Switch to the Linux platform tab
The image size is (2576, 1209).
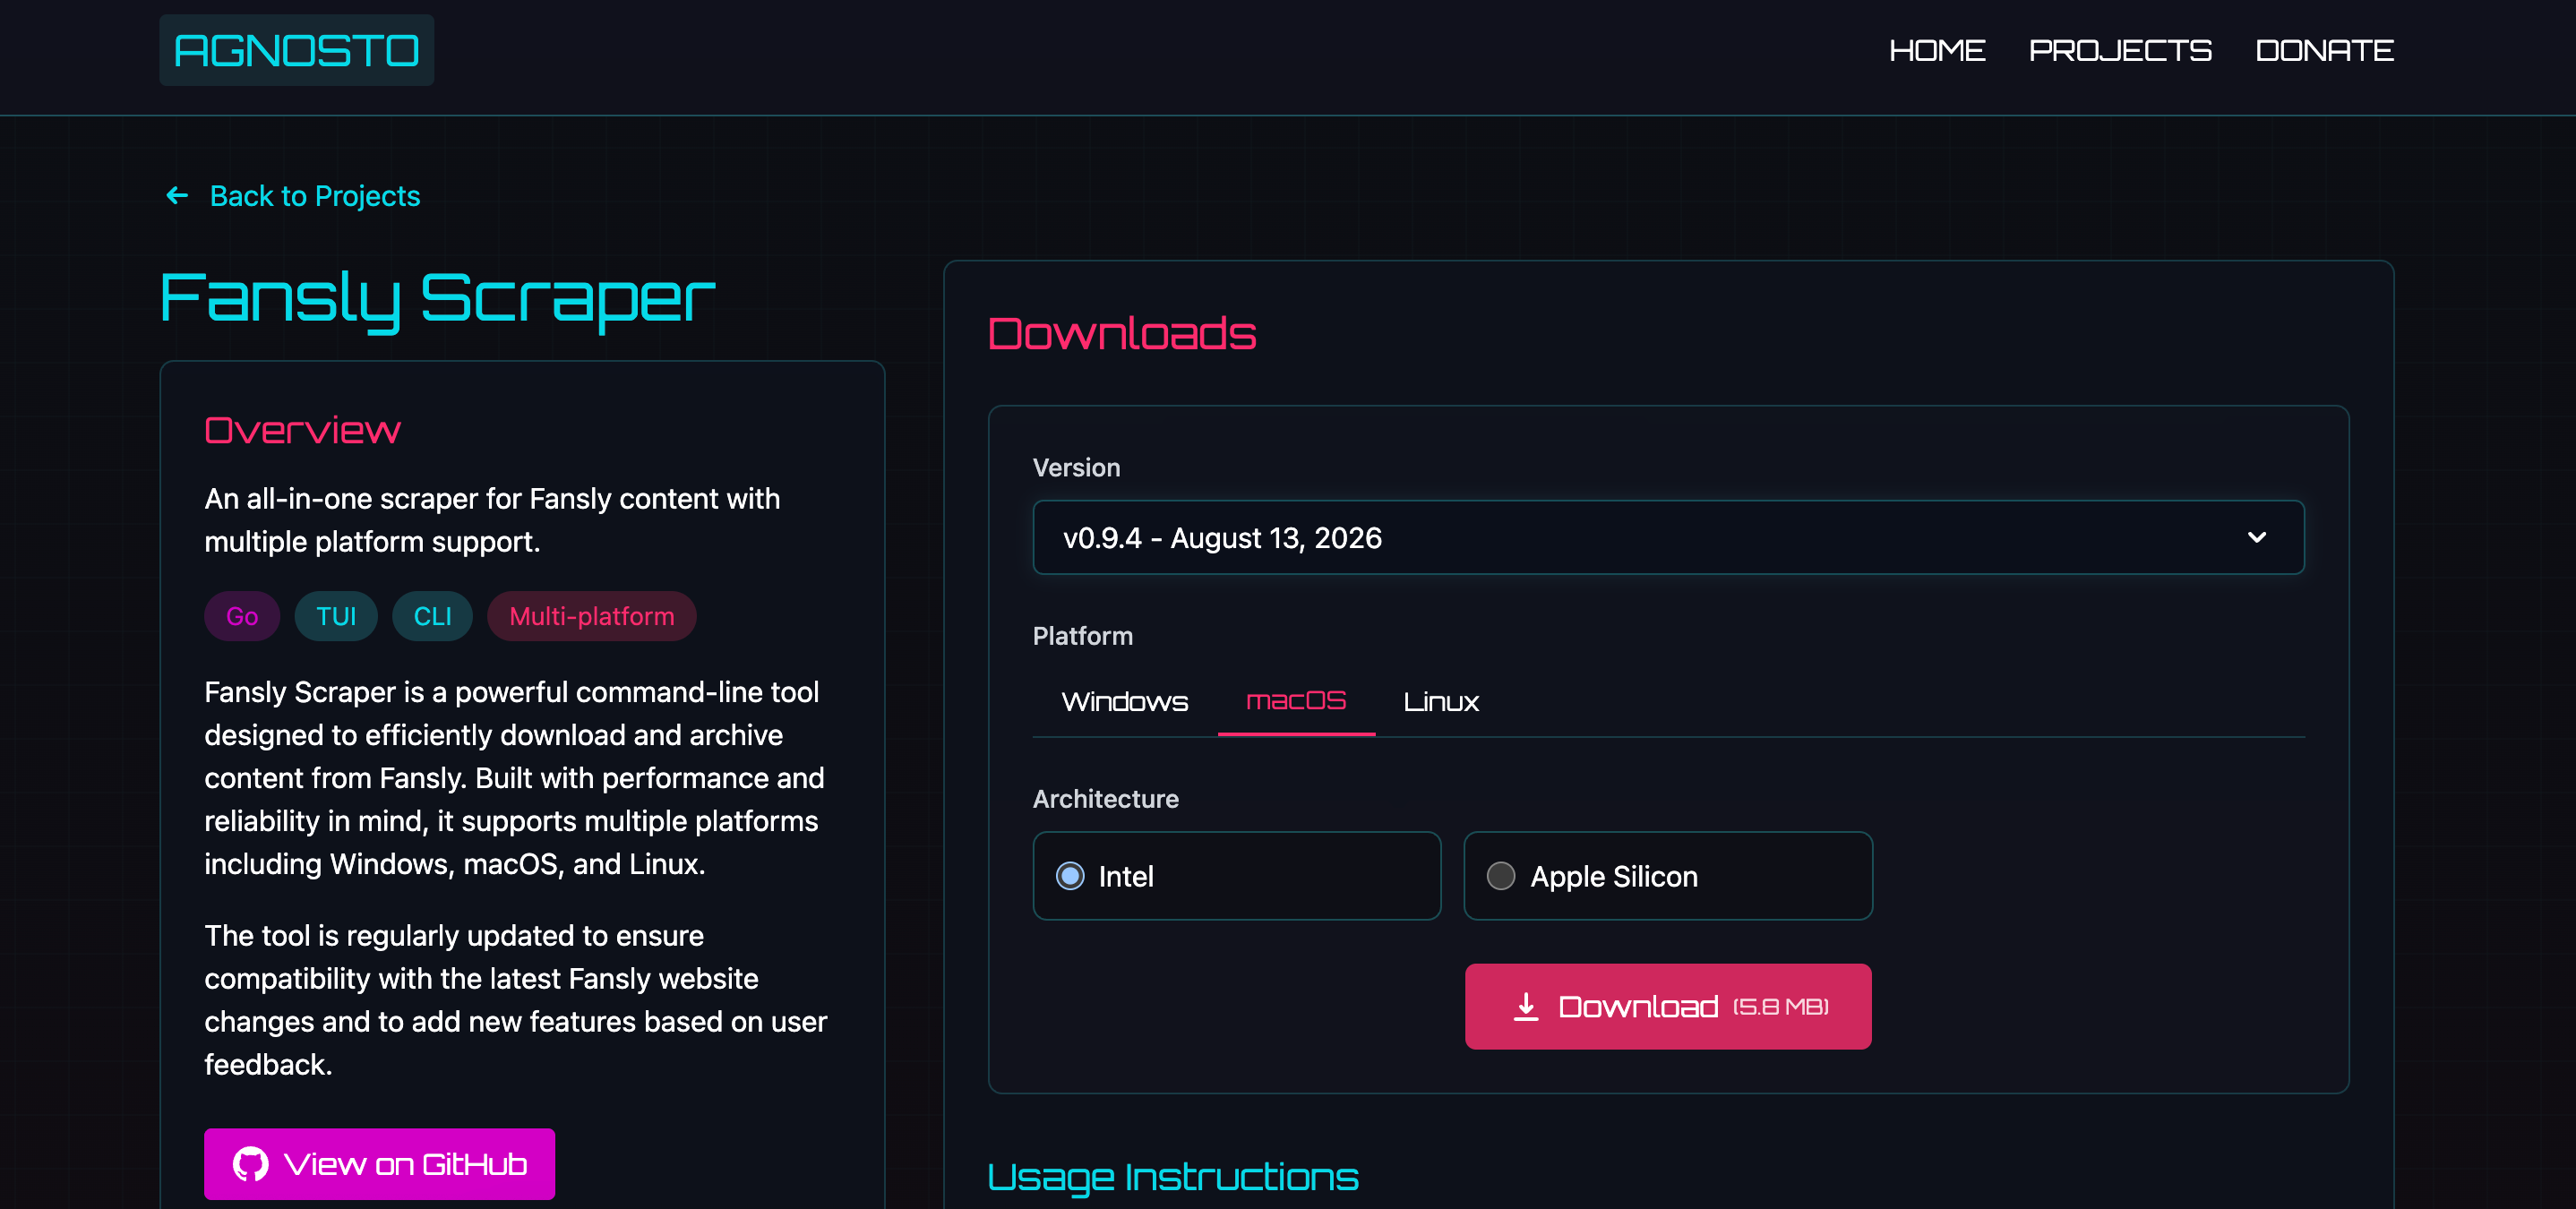point(1441,701)
